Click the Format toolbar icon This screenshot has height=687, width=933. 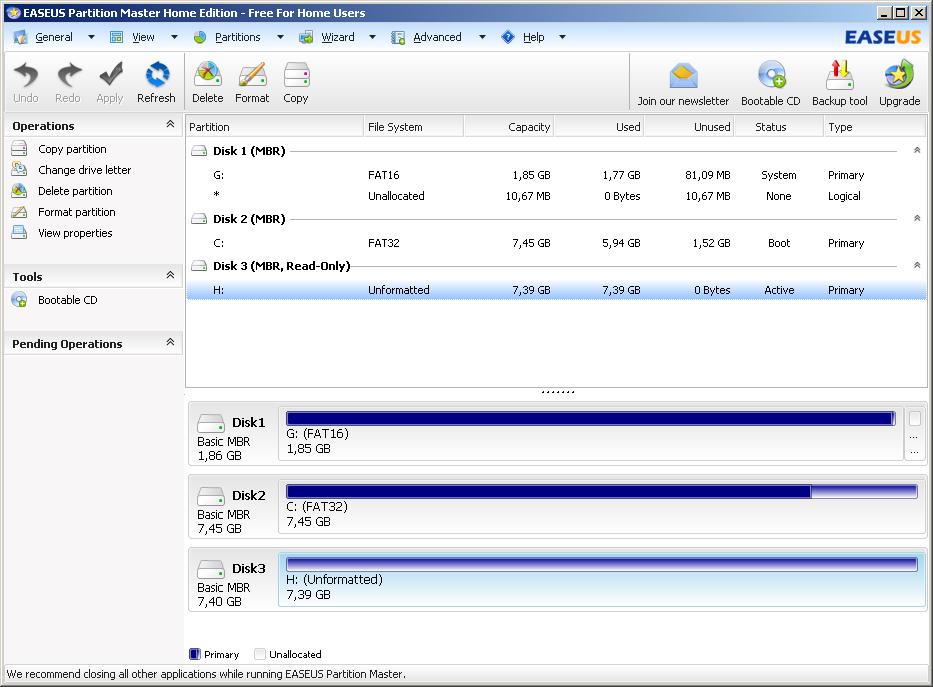pos(252,75)
